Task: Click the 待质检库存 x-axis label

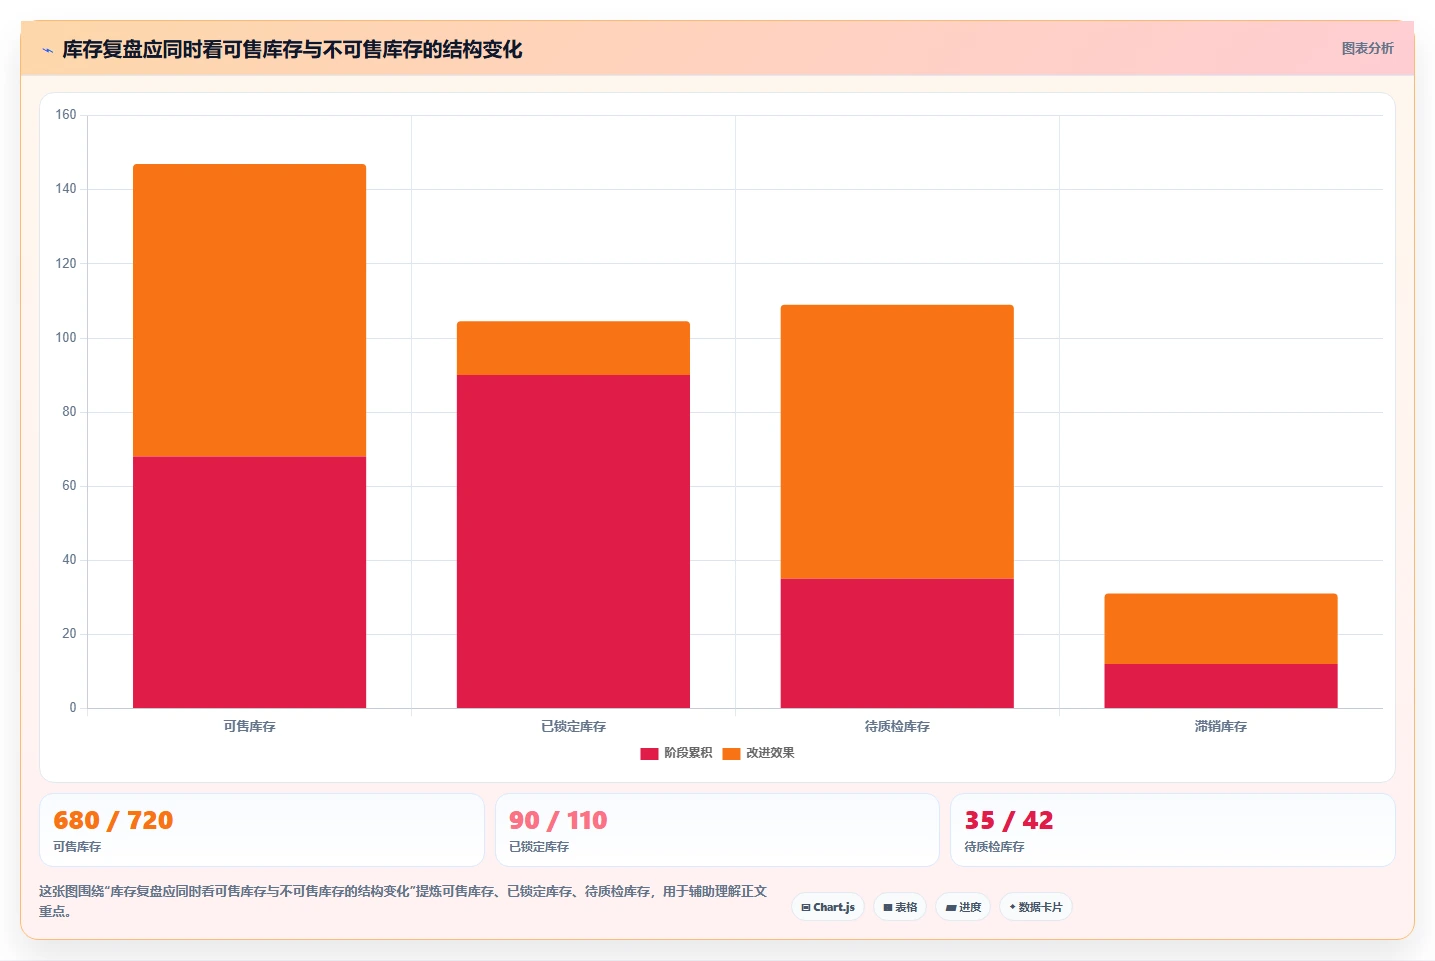Action: click(897, 726)
